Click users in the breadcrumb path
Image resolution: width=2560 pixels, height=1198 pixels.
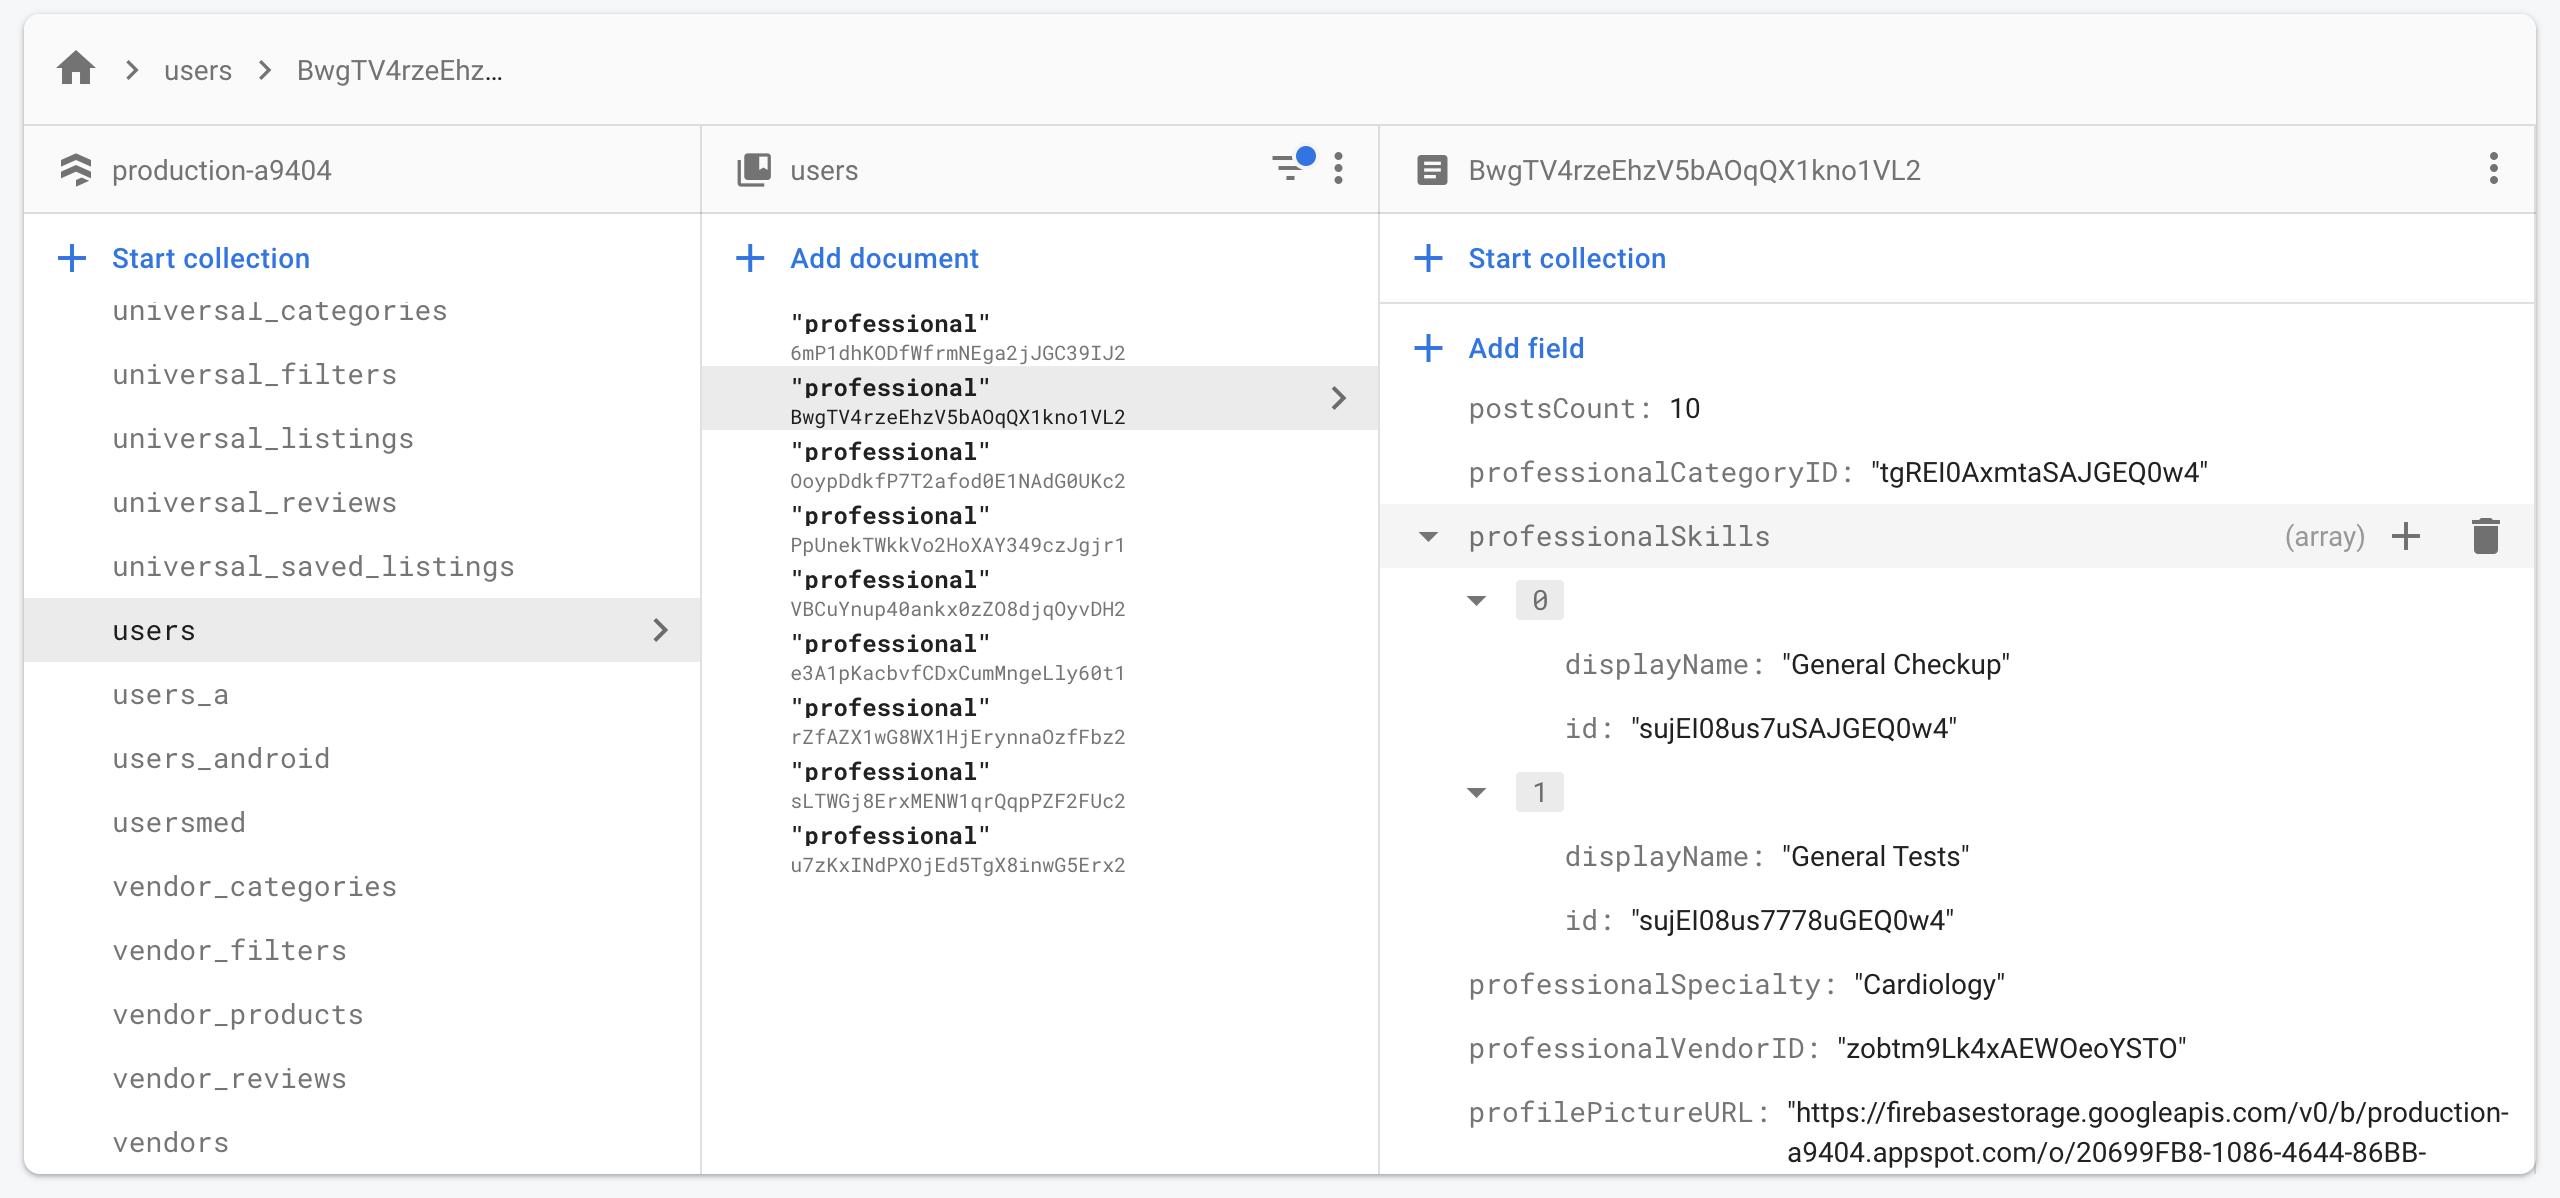tap(198, 70)
